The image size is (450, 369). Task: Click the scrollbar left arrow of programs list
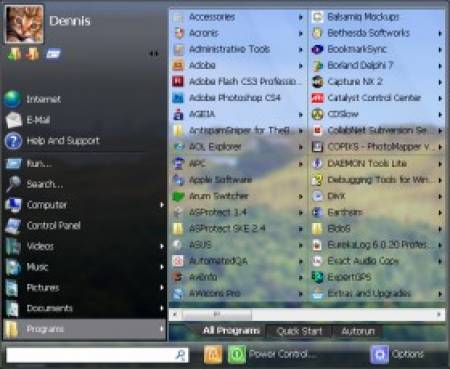tap(175, 314)
